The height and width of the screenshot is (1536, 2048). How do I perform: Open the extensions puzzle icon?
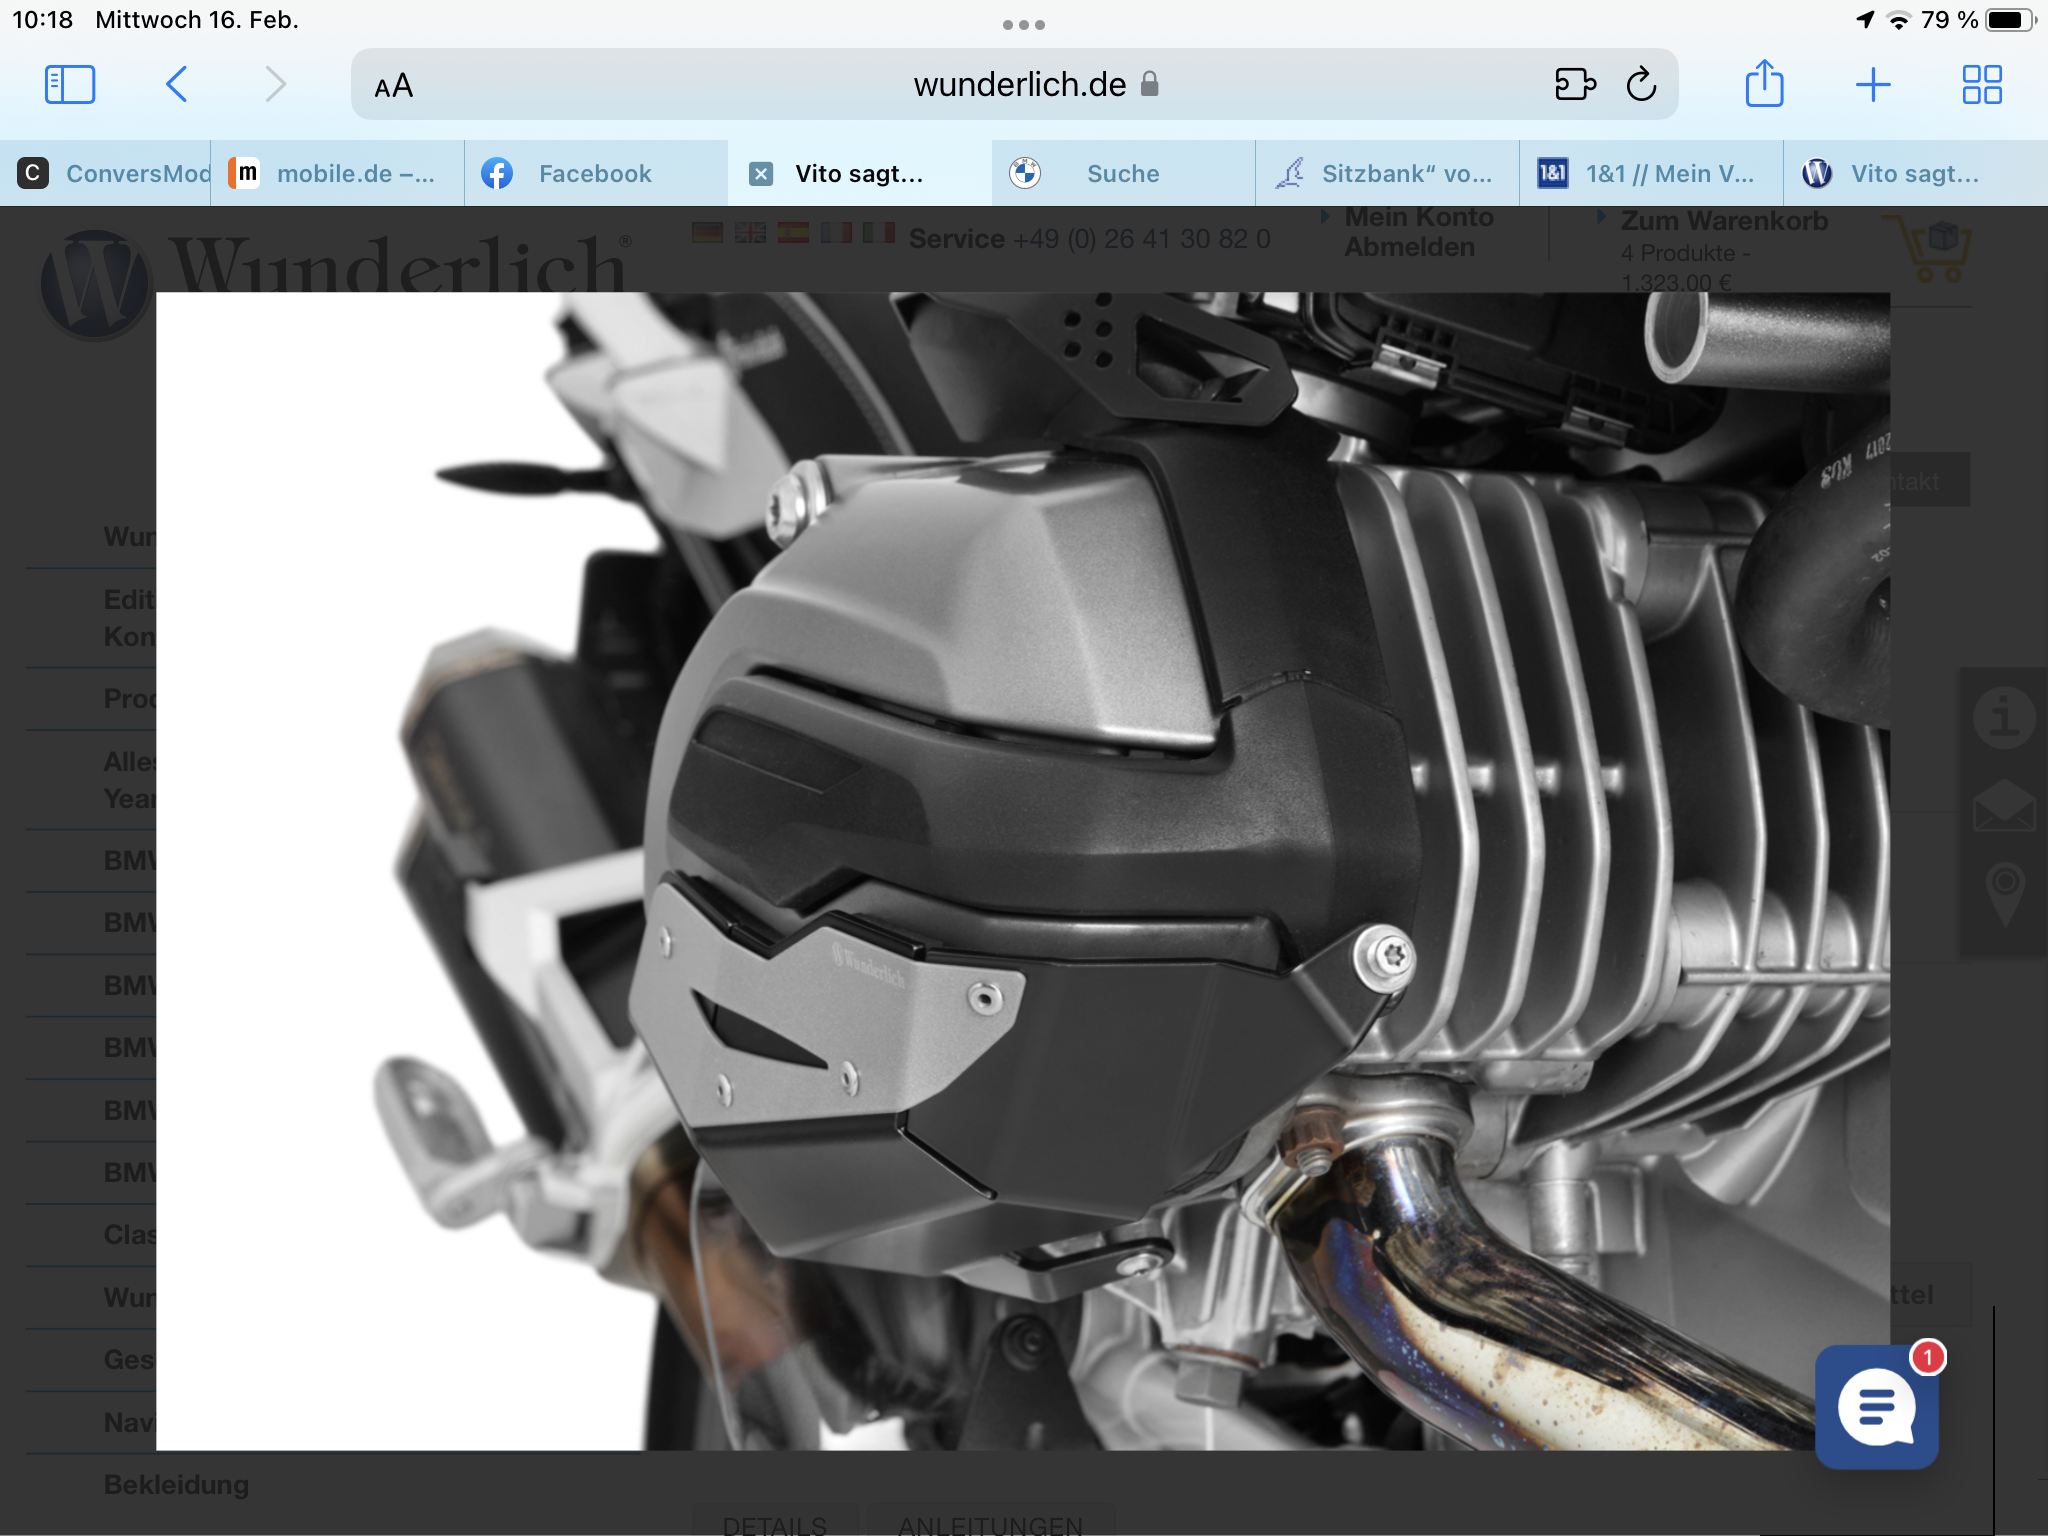point(1575,85)
